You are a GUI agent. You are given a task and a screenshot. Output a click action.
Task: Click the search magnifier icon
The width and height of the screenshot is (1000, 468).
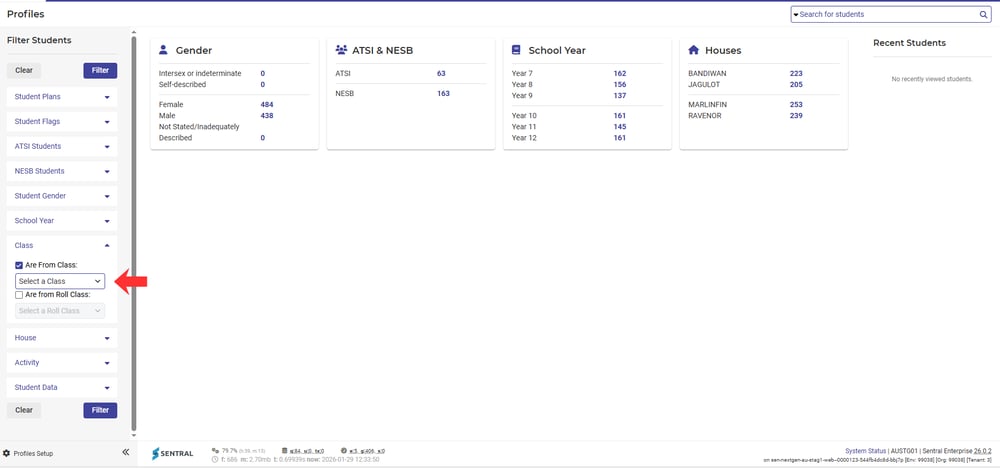click(x=983, y=14)
